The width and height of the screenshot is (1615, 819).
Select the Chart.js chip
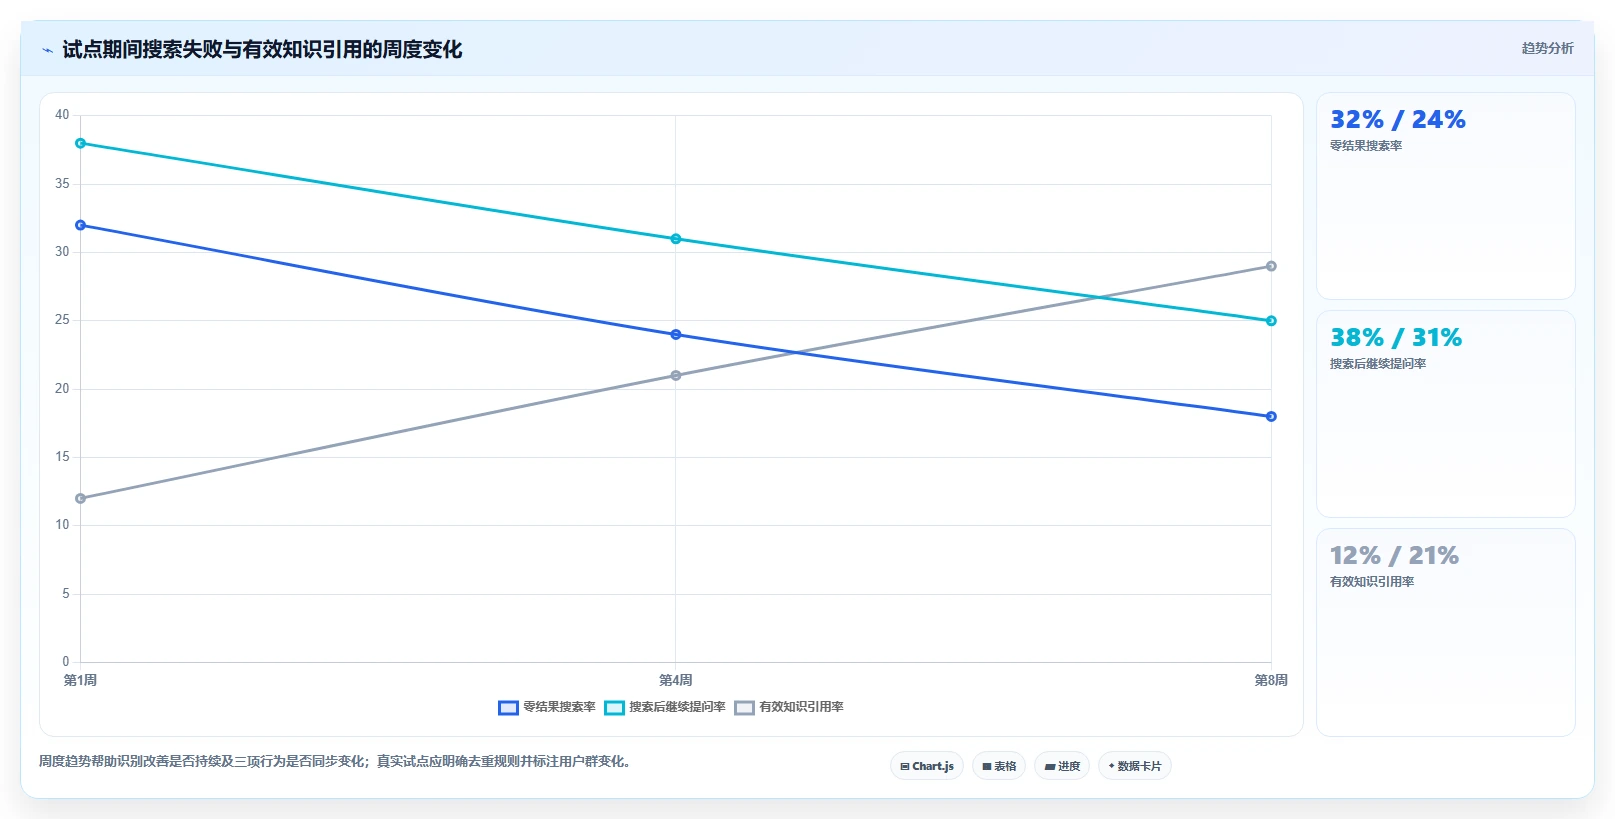click(x=927, y=766)
